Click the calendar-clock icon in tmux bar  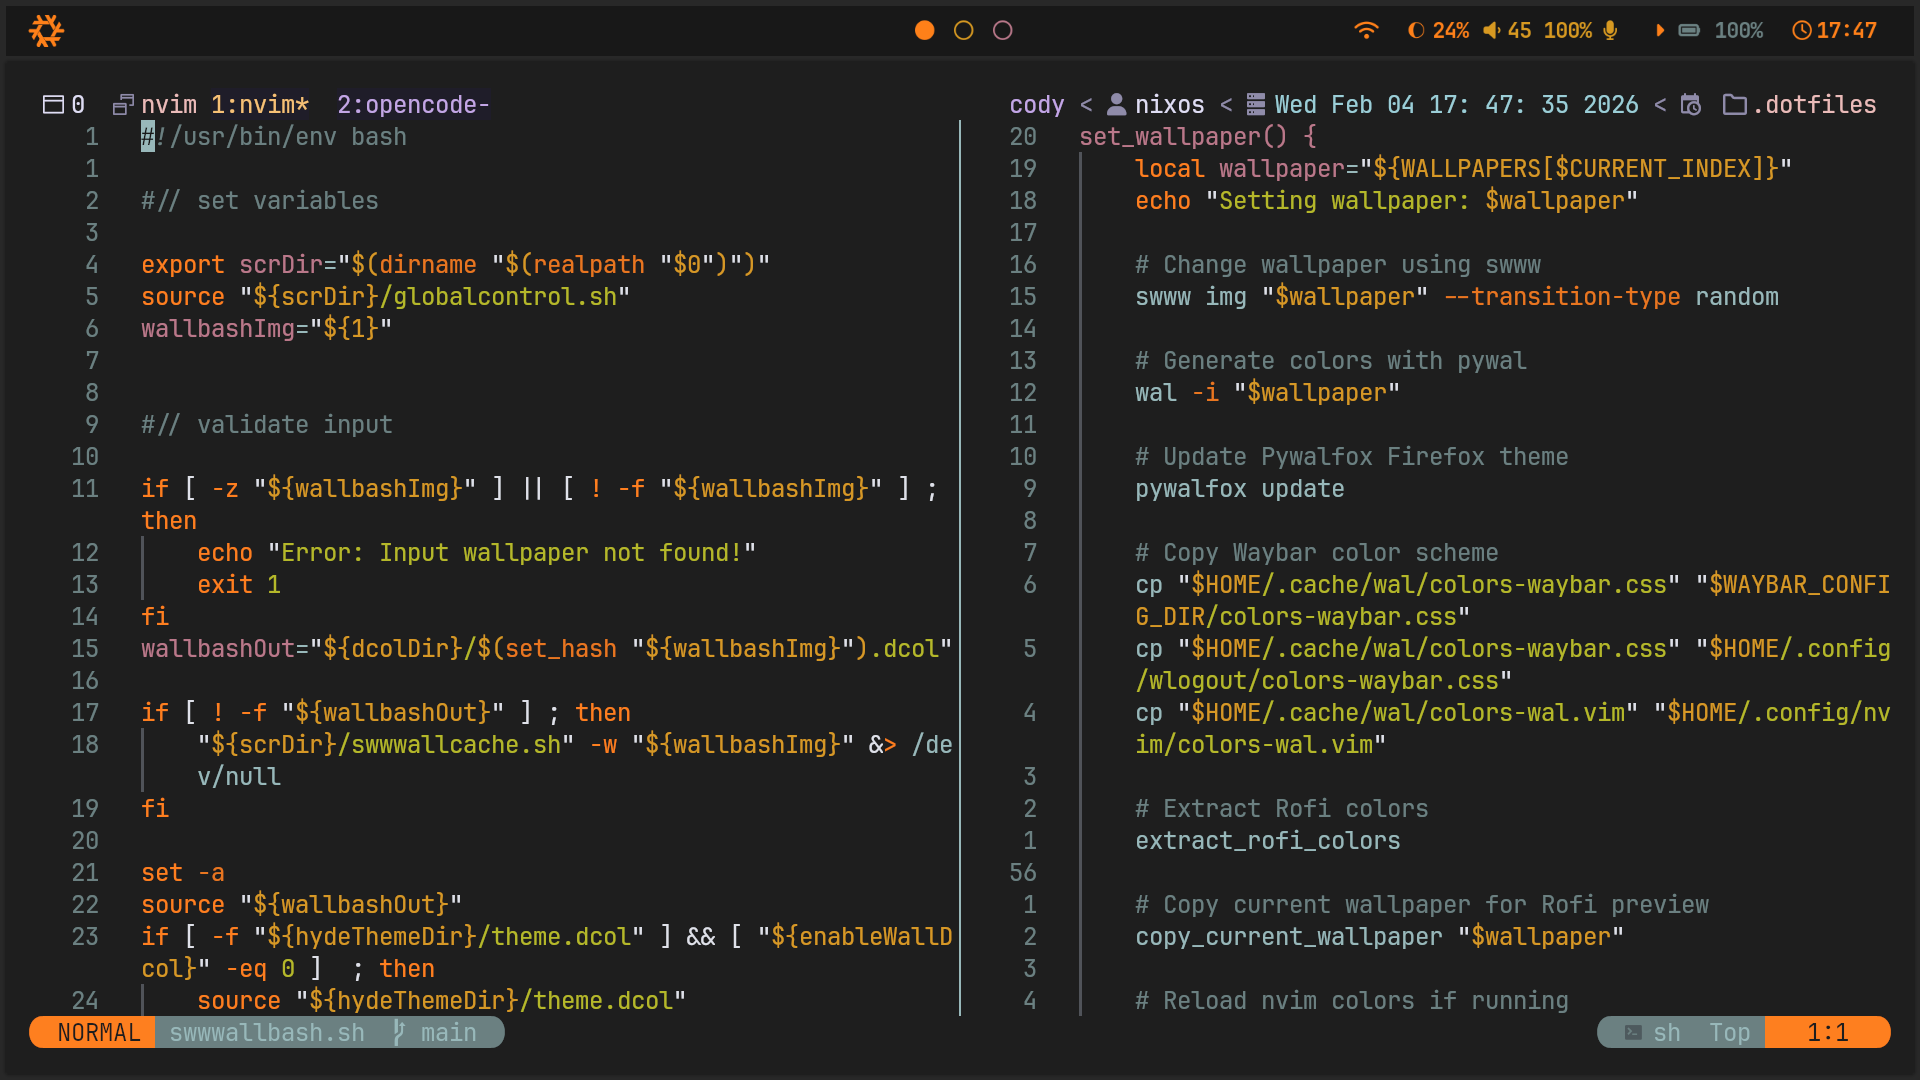1690,105
